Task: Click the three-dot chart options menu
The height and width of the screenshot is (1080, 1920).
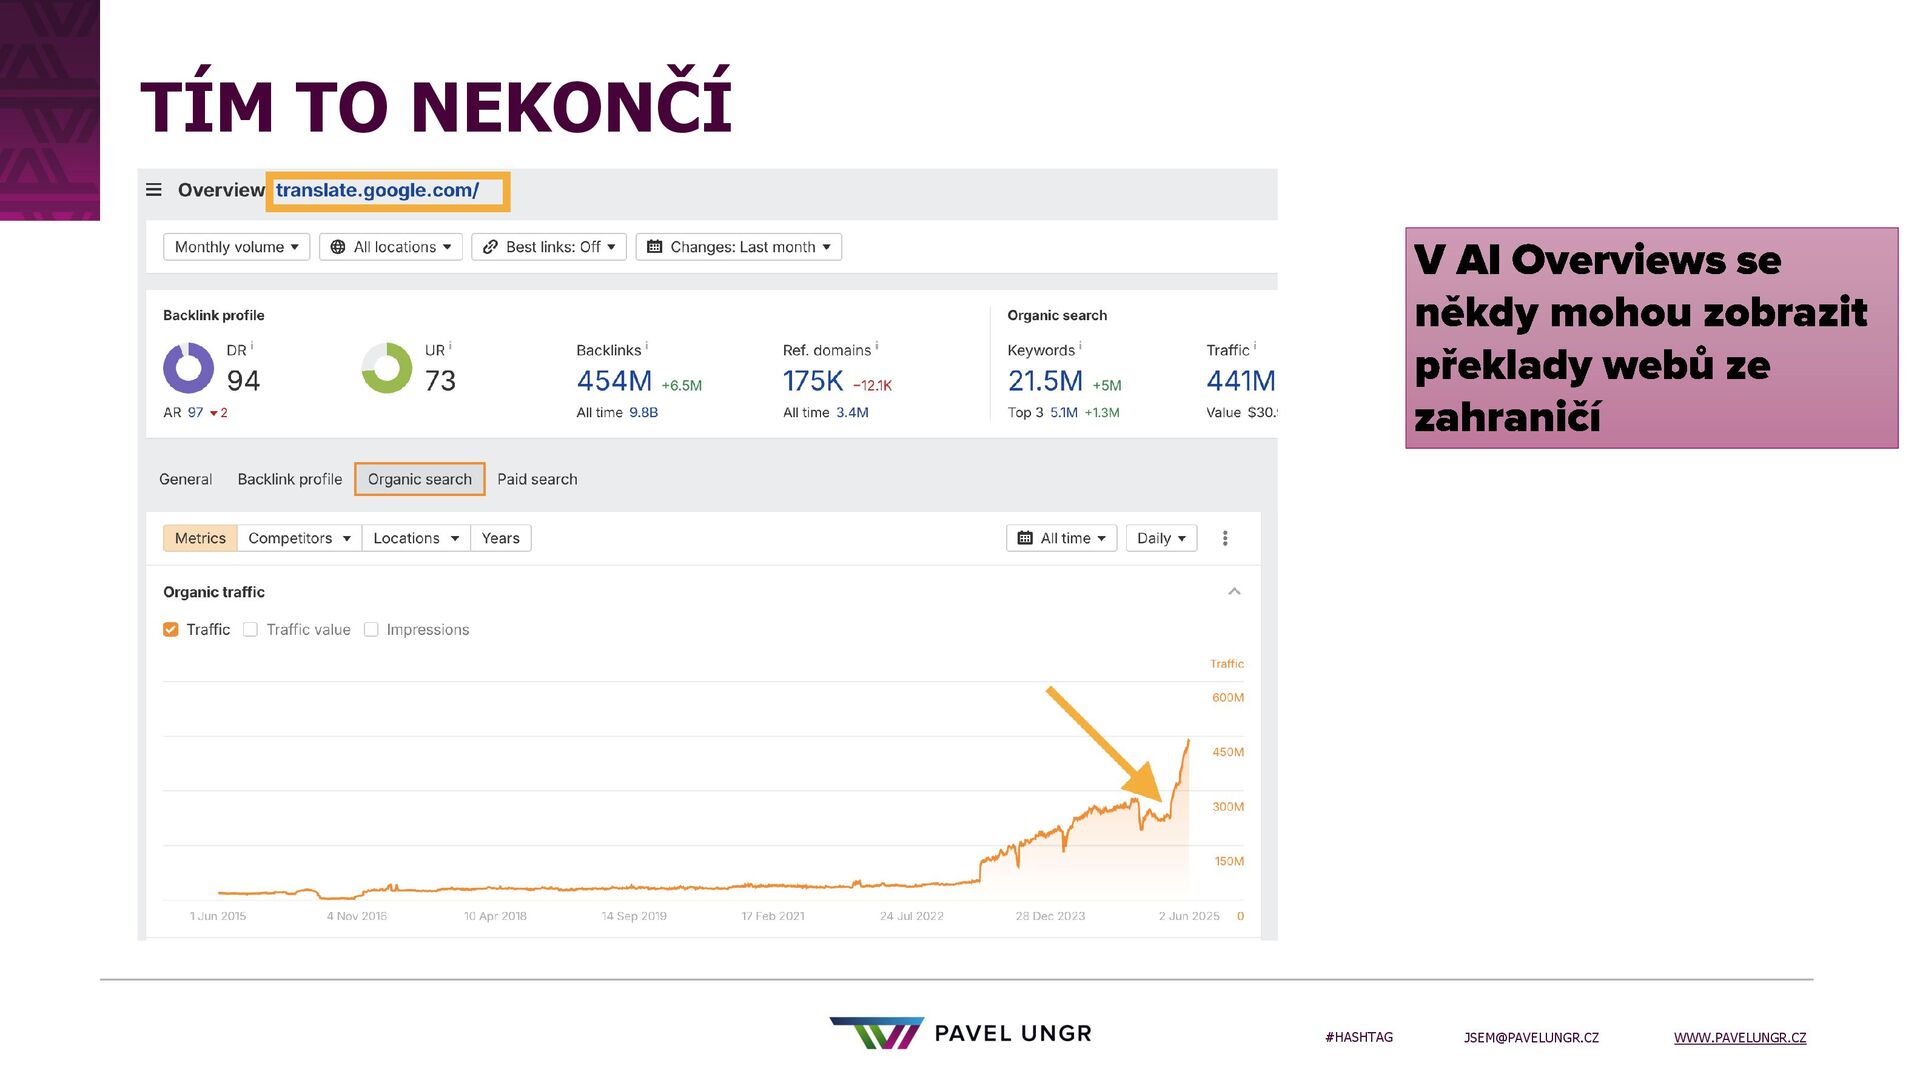Action: [x=1225, y=538]
